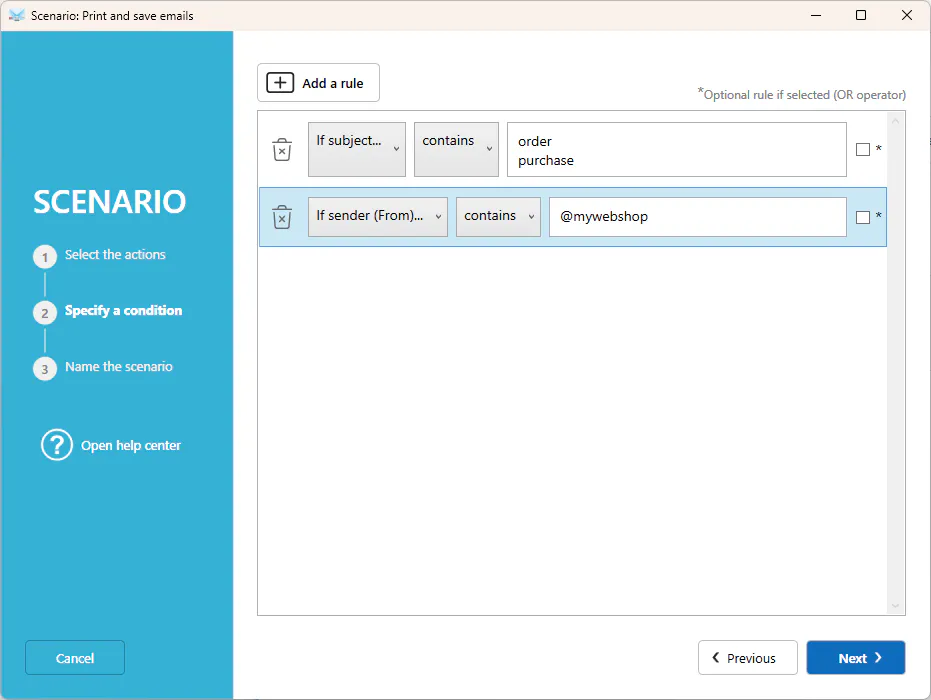Click the question mark help icon
The height and width of the screenshot is (700, 931).
pos(57,445)
